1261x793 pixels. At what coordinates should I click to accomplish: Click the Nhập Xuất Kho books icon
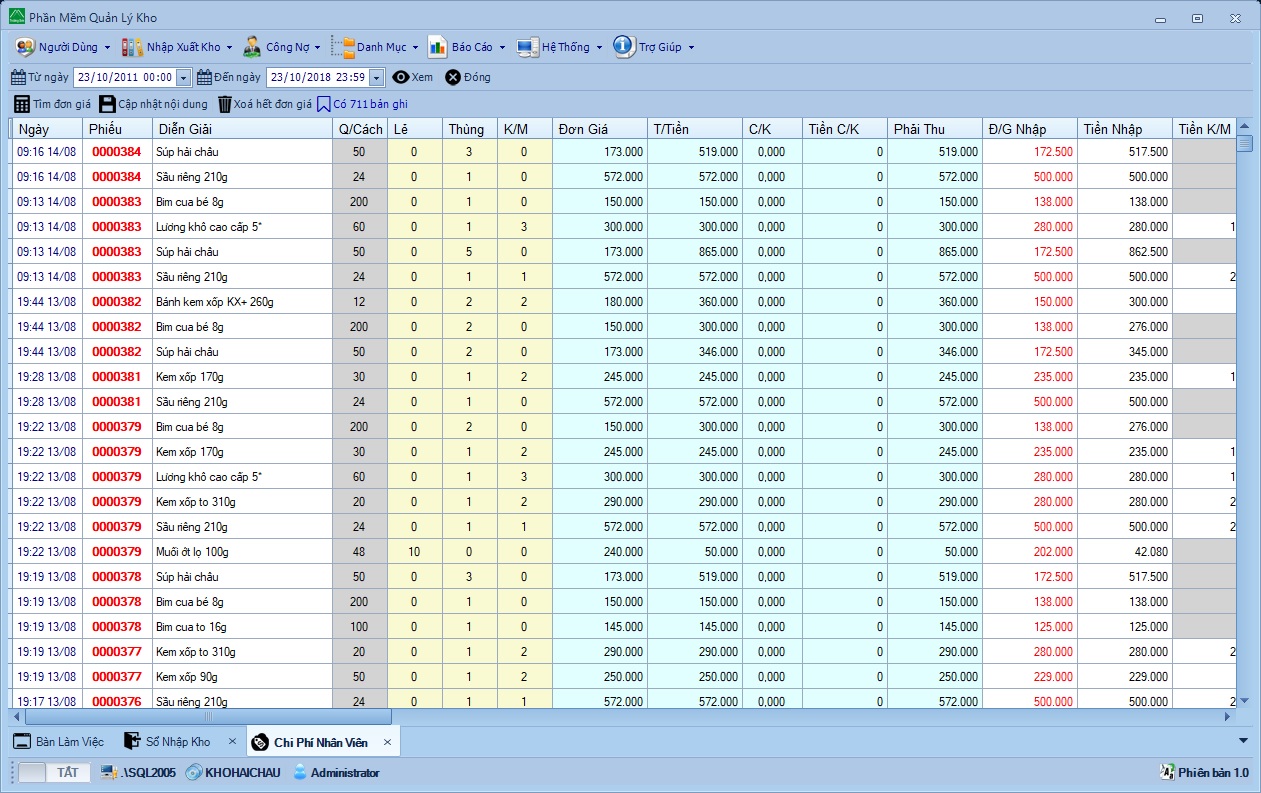click(x=132, y=47)
